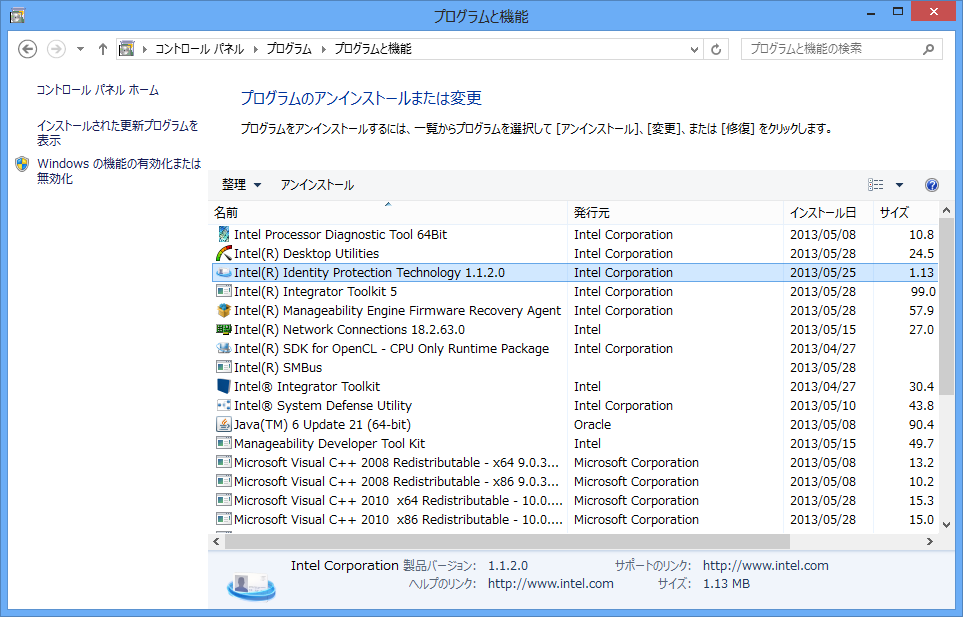This screenshot has width=963, height=617.
Task: Click the horizontal scrollbar thumb
Action: tap(507, 541)
